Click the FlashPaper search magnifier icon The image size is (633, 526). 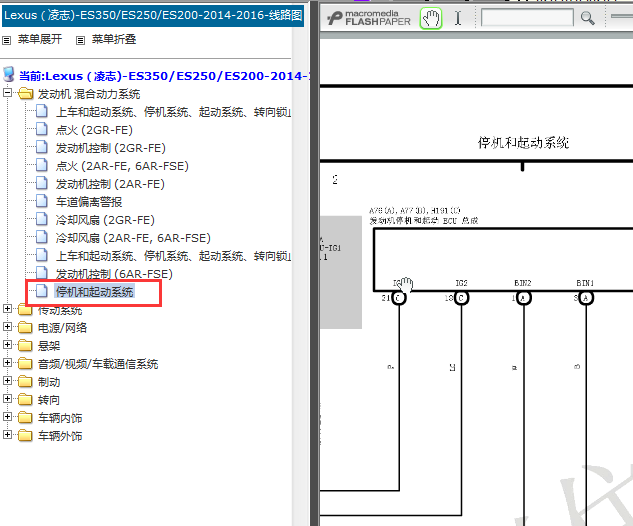pyautogui.click(x=587, y=18)
